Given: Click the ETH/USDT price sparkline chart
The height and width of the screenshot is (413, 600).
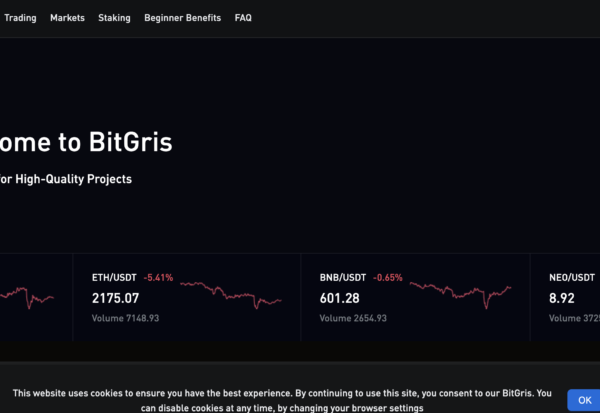Looking at the screenshot, I should tap(231, 296).
